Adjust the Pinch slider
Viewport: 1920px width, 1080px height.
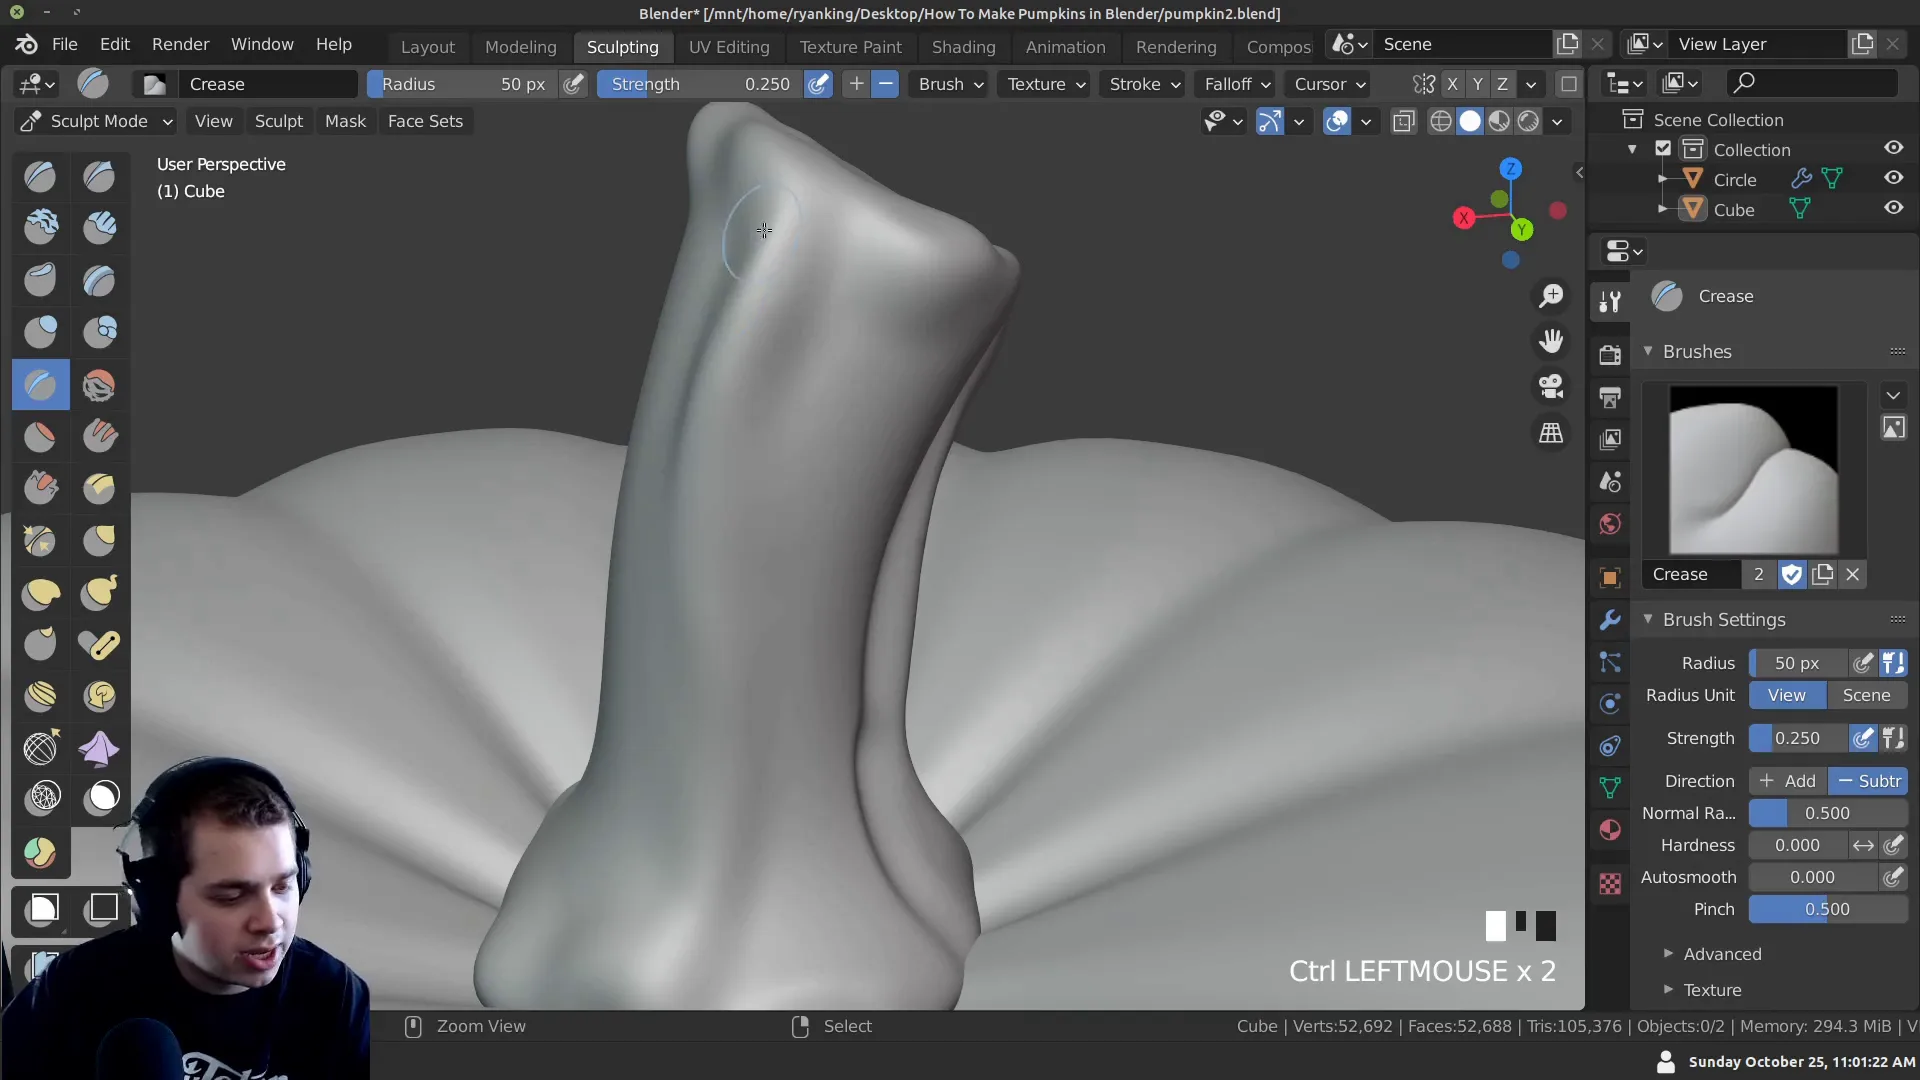pos(1828,909)
